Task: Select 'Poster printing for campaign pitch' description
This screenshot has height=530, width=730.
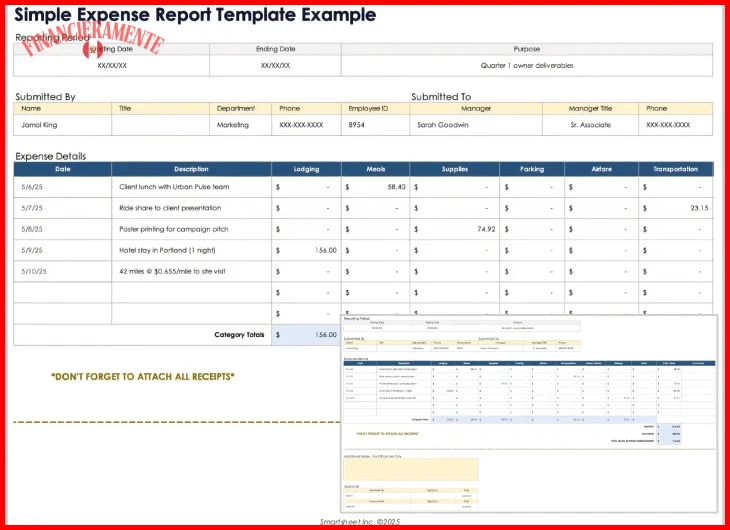Action: tap(191, 229)
